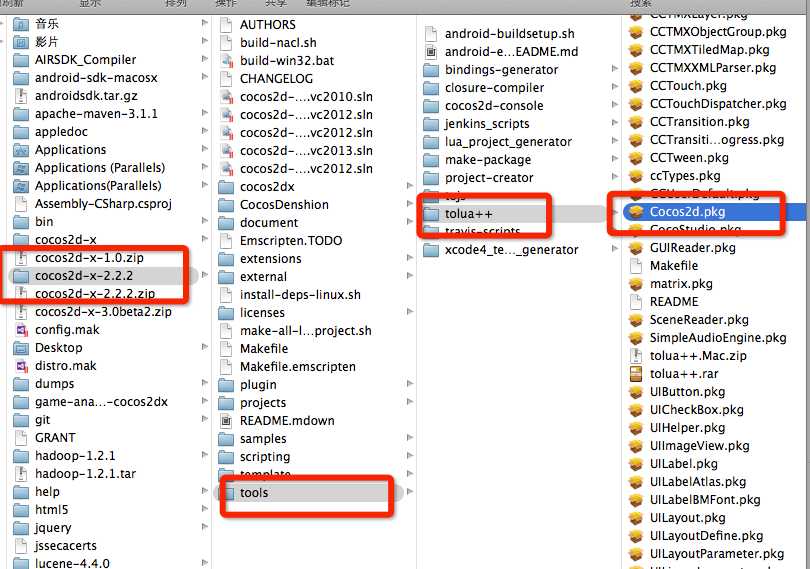
Task: Select the UILabelBMFont.pkg file
Action: point(705,500)
